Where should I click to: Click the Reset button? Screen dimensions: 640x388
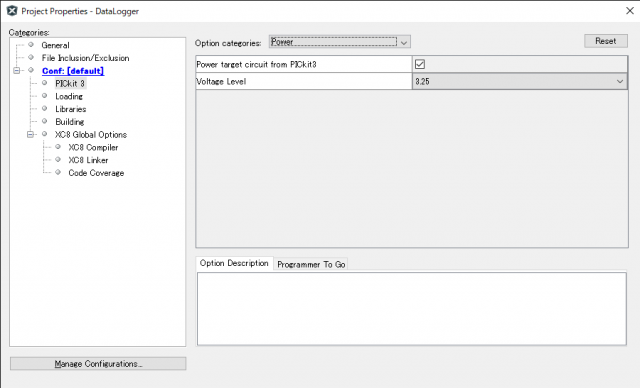coord(606,41)
